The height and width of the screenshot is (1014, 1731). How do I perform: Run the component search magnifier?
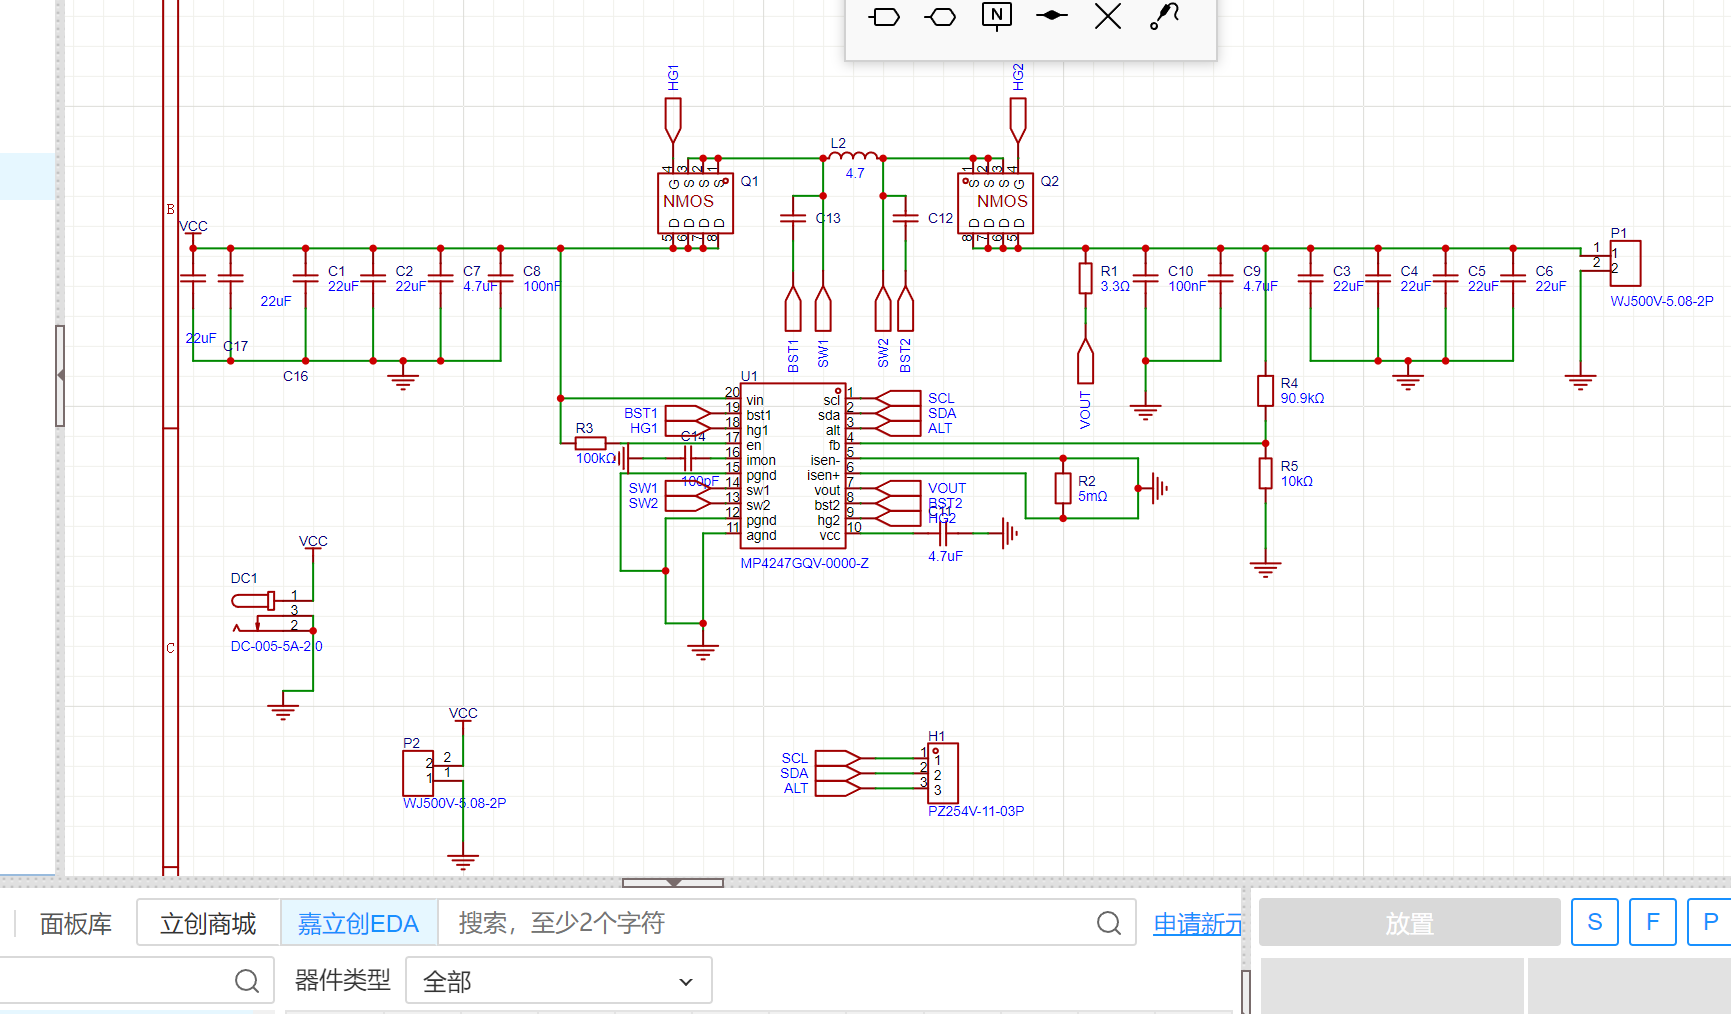tap(1109, 923)
